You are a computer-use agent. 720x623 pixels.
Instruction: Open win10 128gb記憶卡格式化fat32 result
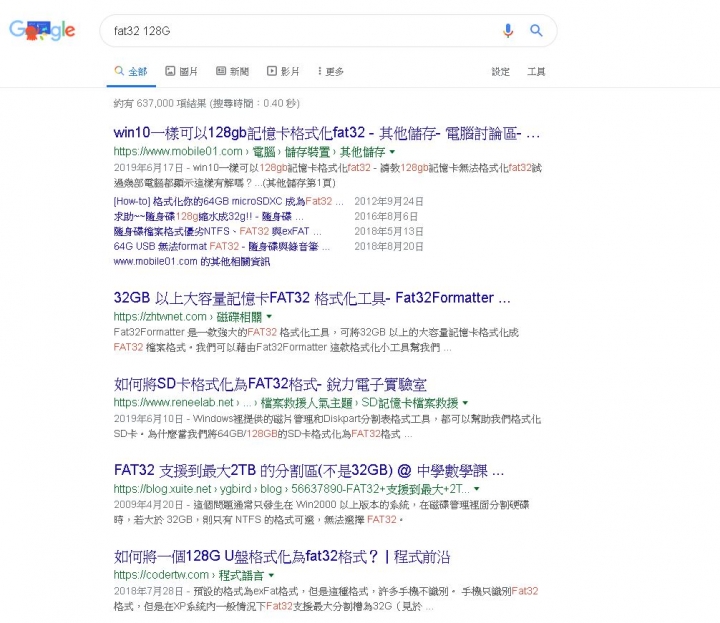(326, 133)
